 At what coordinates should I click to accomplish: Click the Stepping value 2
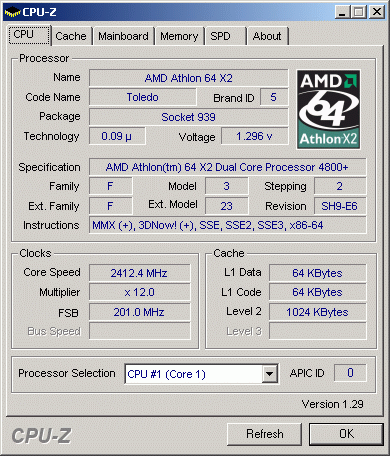point(340,186)
